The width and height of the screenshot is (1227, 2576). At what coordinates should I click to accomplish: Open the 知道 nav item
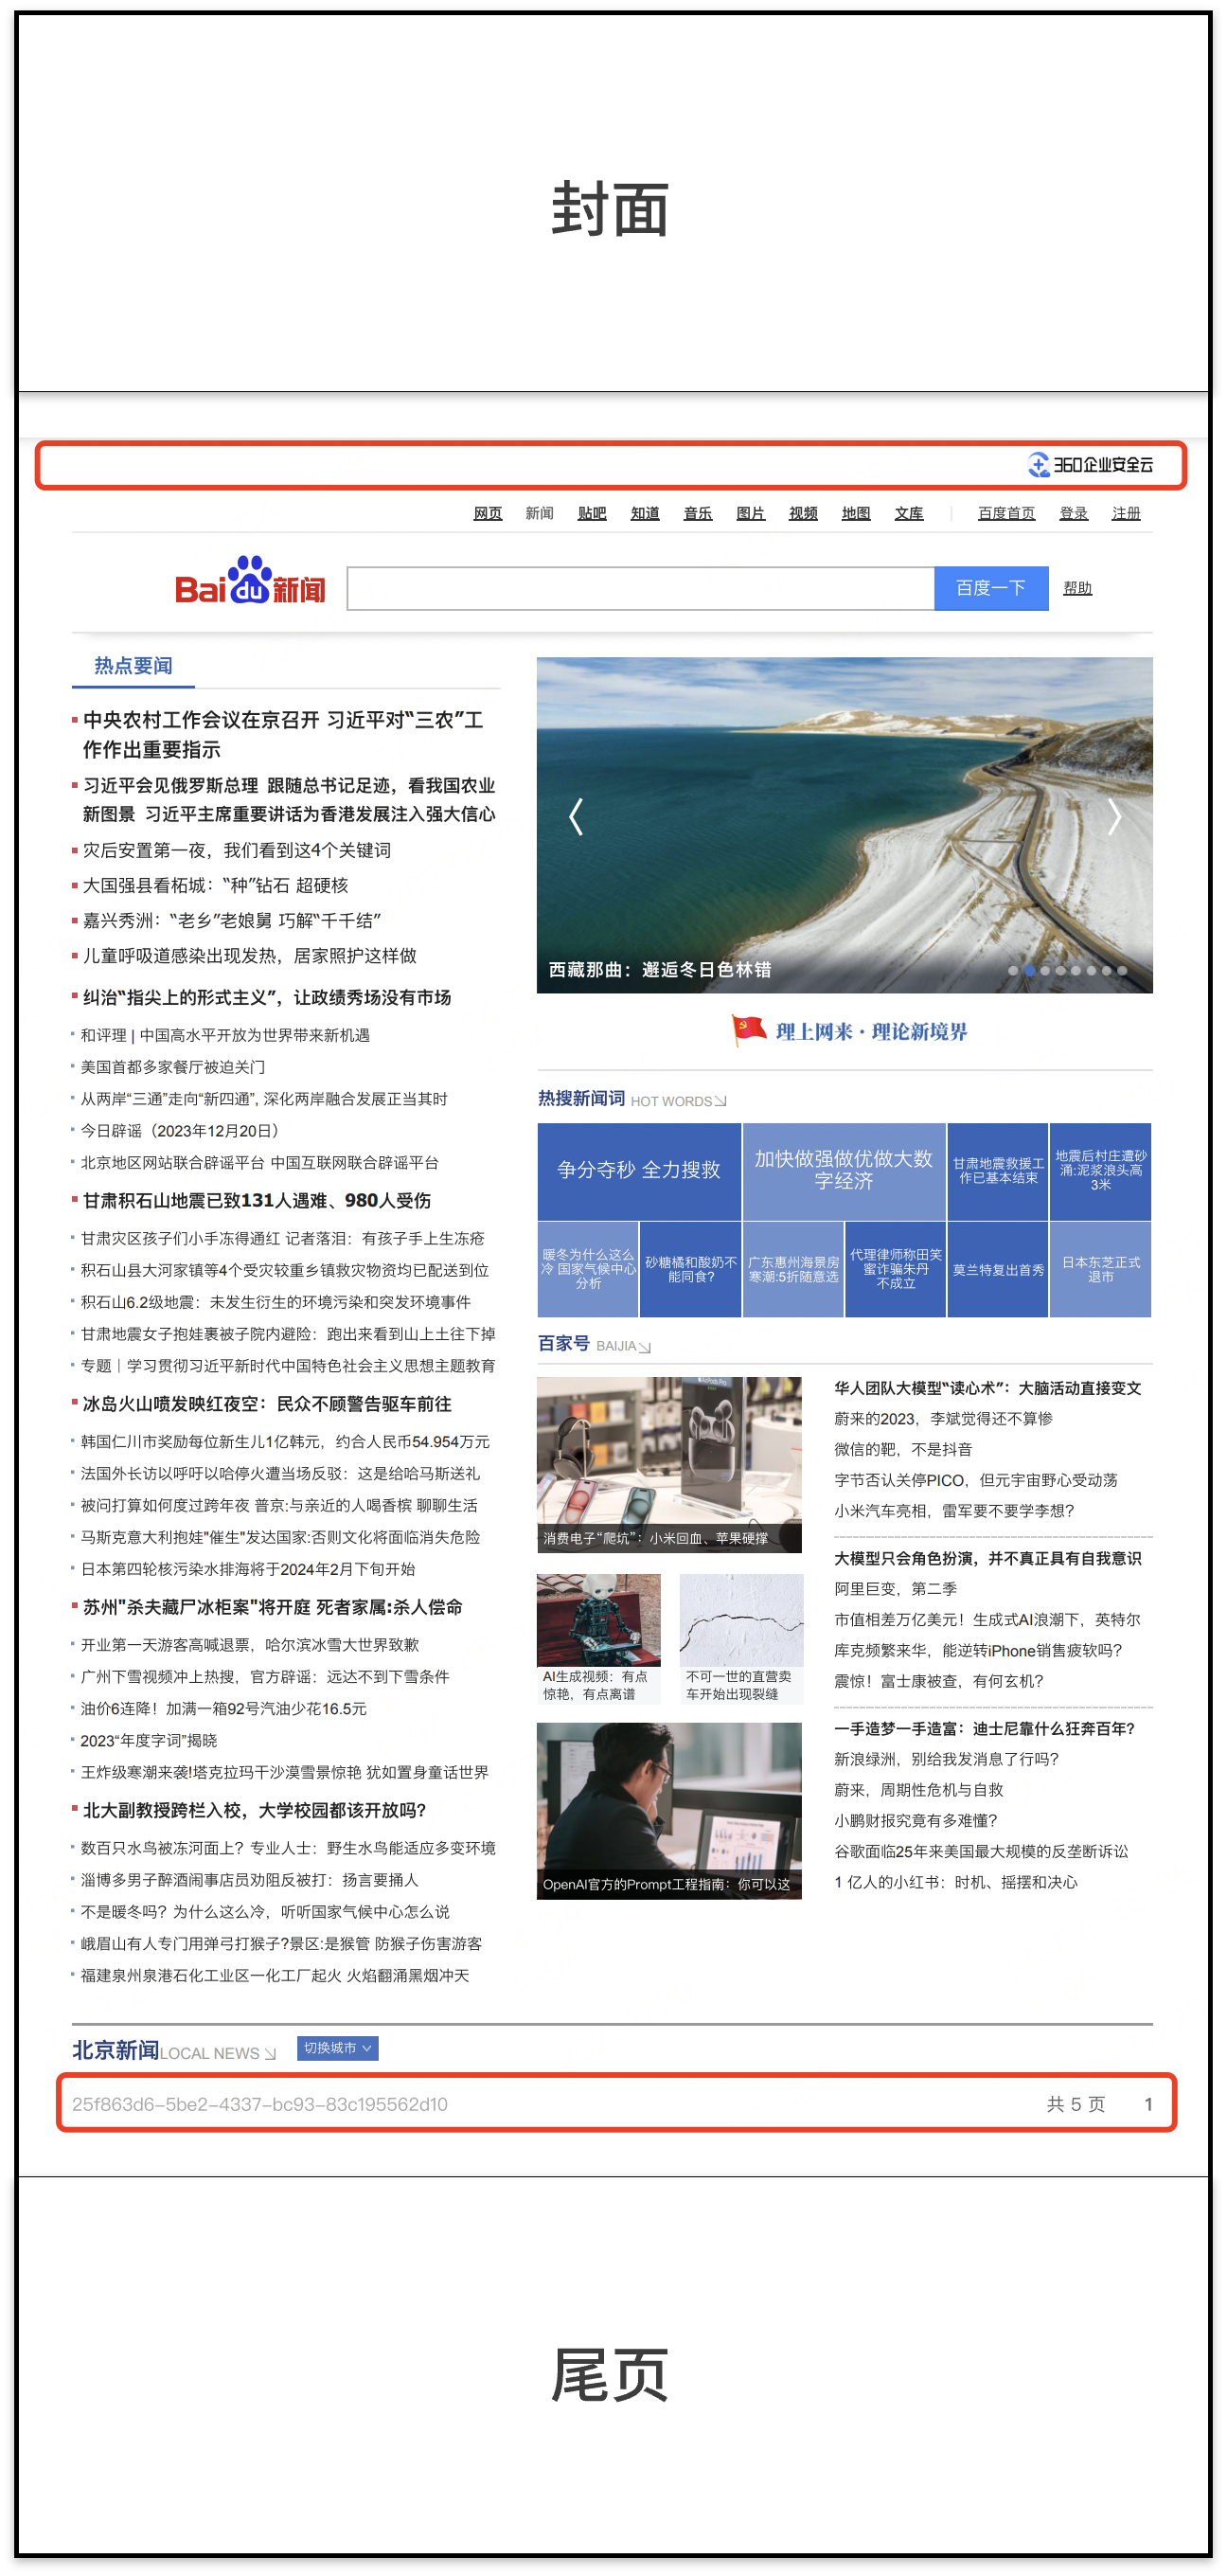[x=645, y=513]
